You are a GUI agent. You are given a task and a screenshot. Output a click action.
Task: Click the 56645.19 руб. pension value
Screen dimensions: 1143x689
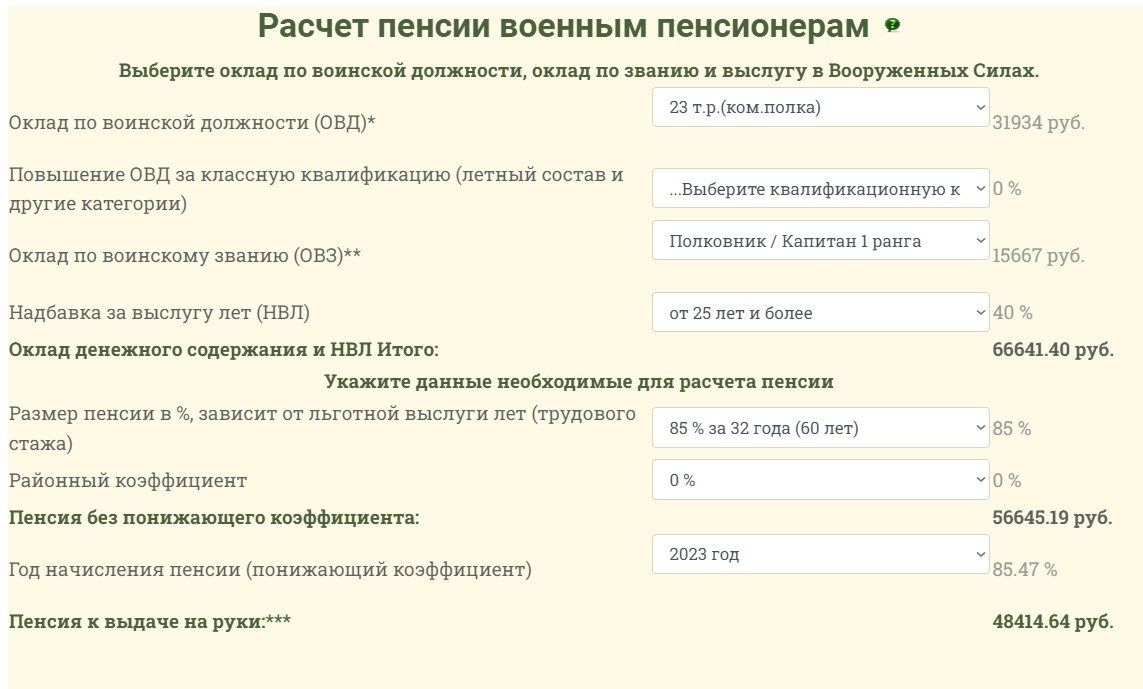pyautogui.click(x=1052, y=518)
